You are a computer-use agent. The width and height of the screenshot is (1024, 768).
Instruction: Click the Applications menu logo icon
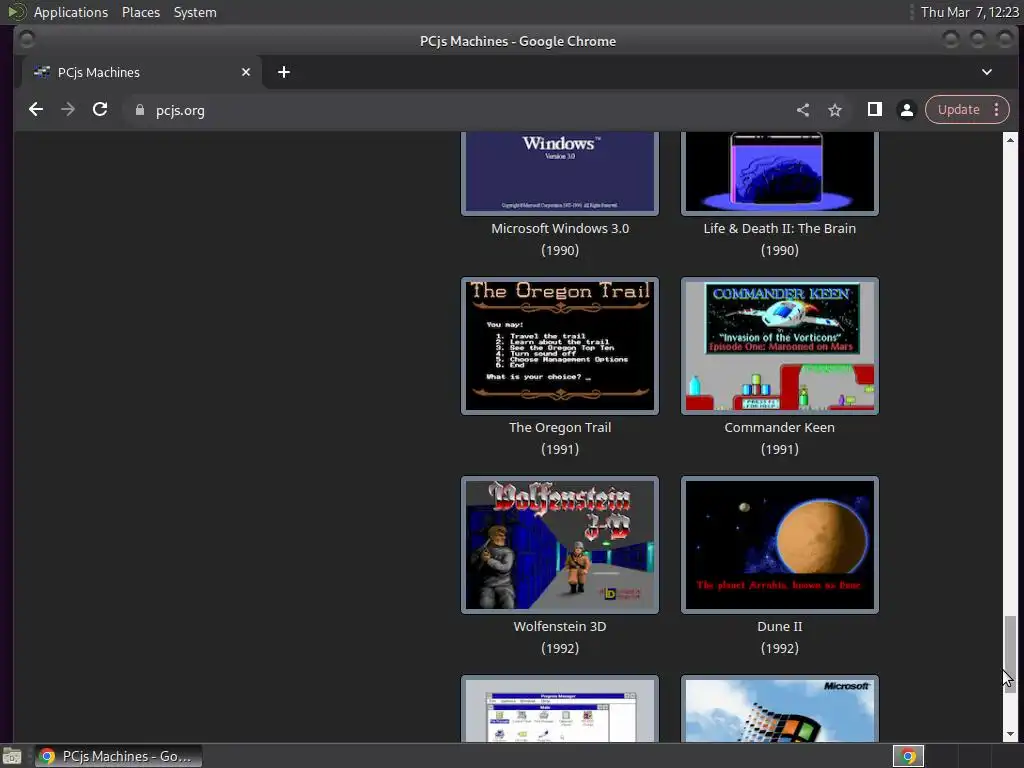(x=16, y=12)
